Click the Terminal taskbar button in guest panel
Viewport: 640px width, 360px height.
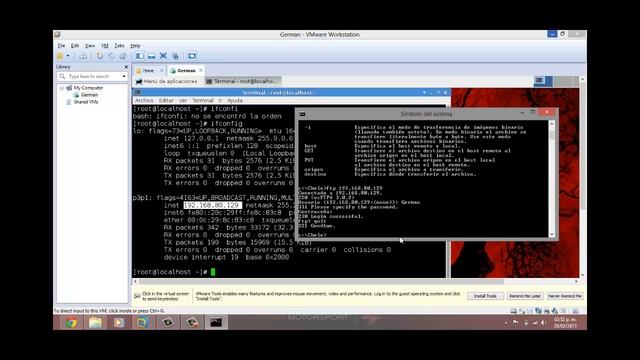(x=243, y=81)
